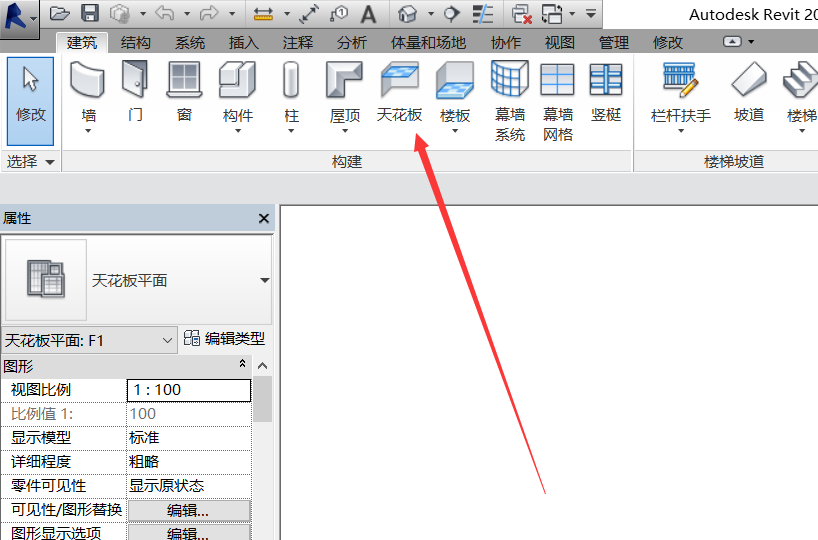Click the 视图比例 1:100 field
The image size is (818, 540).
coord(188,390)
